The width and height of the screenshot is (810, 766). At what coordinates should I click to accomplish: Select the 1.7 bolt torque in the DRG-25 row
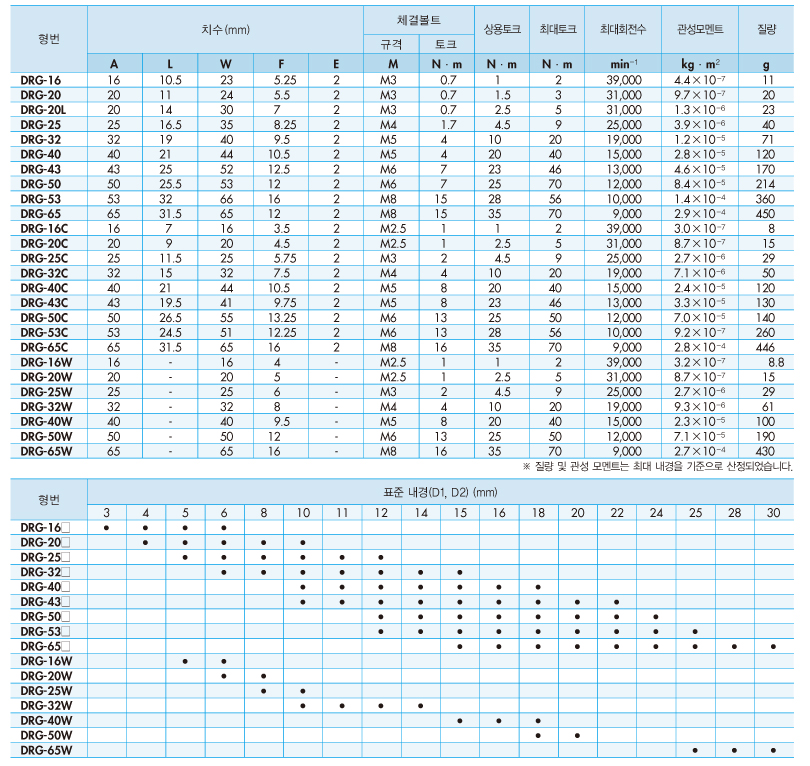coord(448,125)
